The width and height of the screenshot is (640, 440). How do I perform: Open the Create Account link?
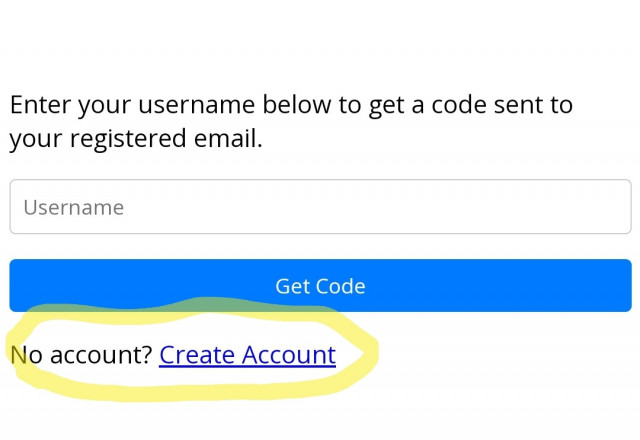[247, 355]
